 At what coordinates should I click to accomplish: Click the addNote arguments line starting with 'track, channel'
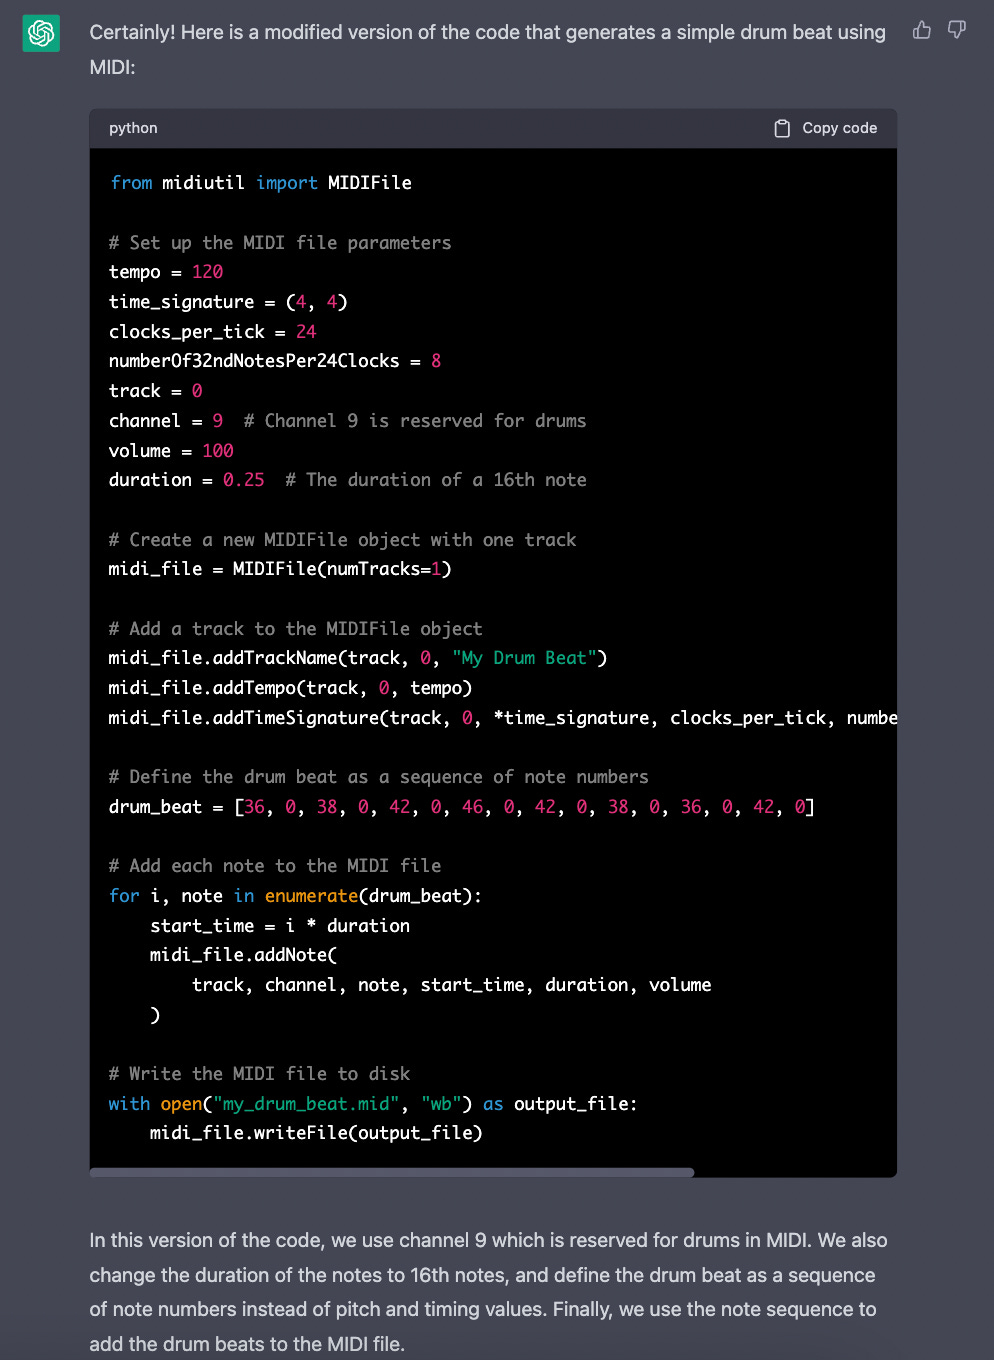452,985
